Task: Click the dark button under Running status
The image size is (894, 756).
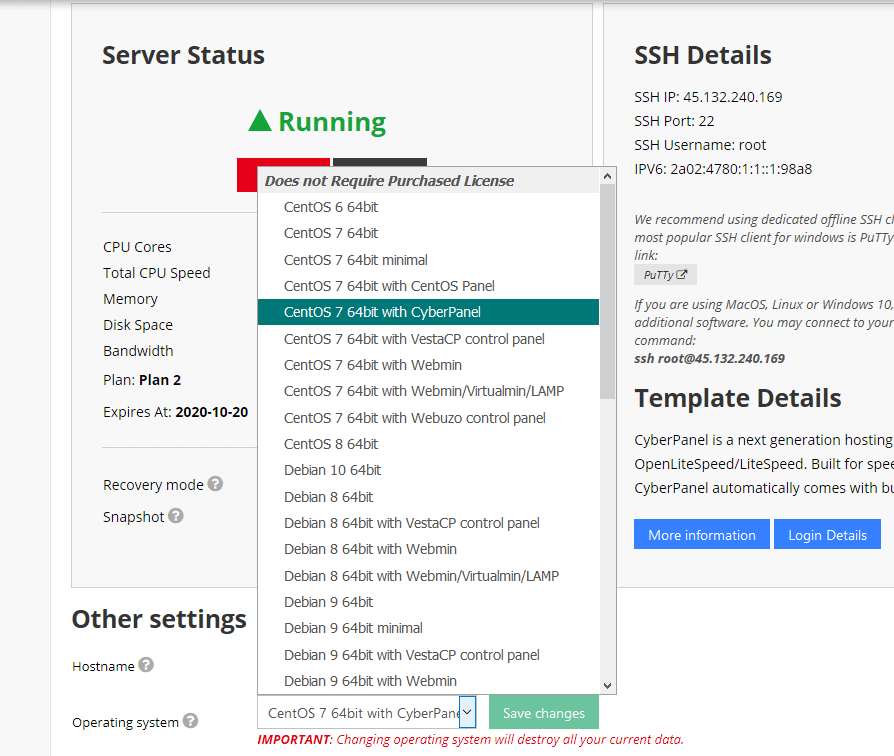Action: pos(380,162)
